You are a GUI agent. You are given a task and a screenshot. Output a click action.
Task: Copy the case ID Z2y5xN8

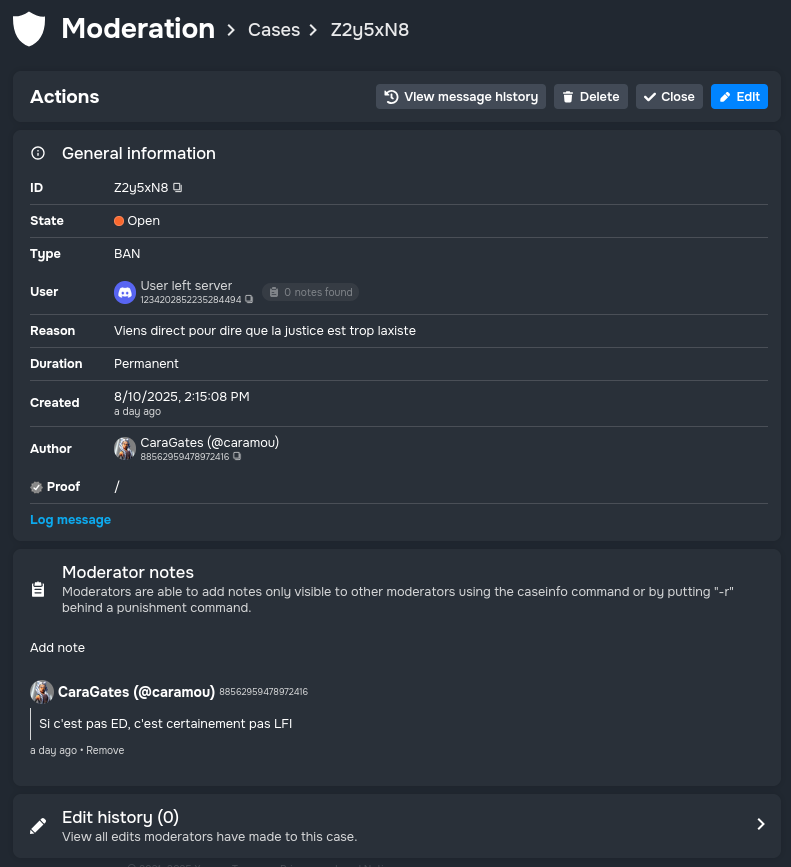click(x=178, y=187)
